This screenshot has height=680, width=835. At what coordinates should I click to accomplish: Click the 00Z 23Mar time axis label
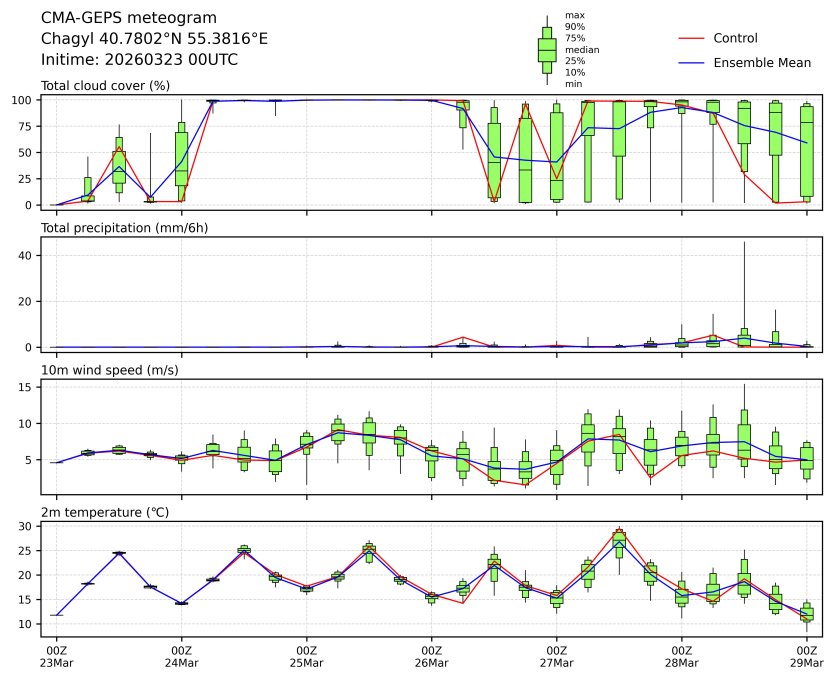coord(56,656)
